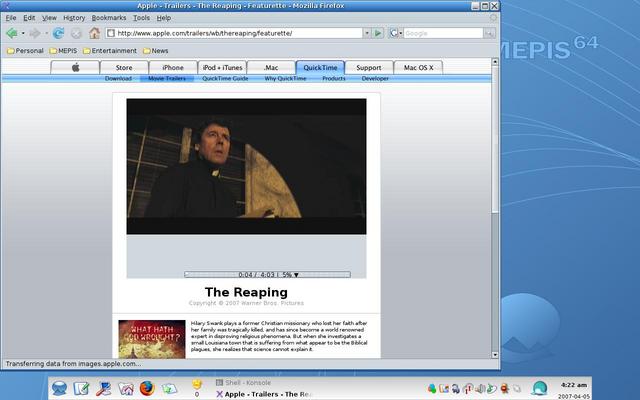Open the View menu
640x400 pixels.
point(49,18)
